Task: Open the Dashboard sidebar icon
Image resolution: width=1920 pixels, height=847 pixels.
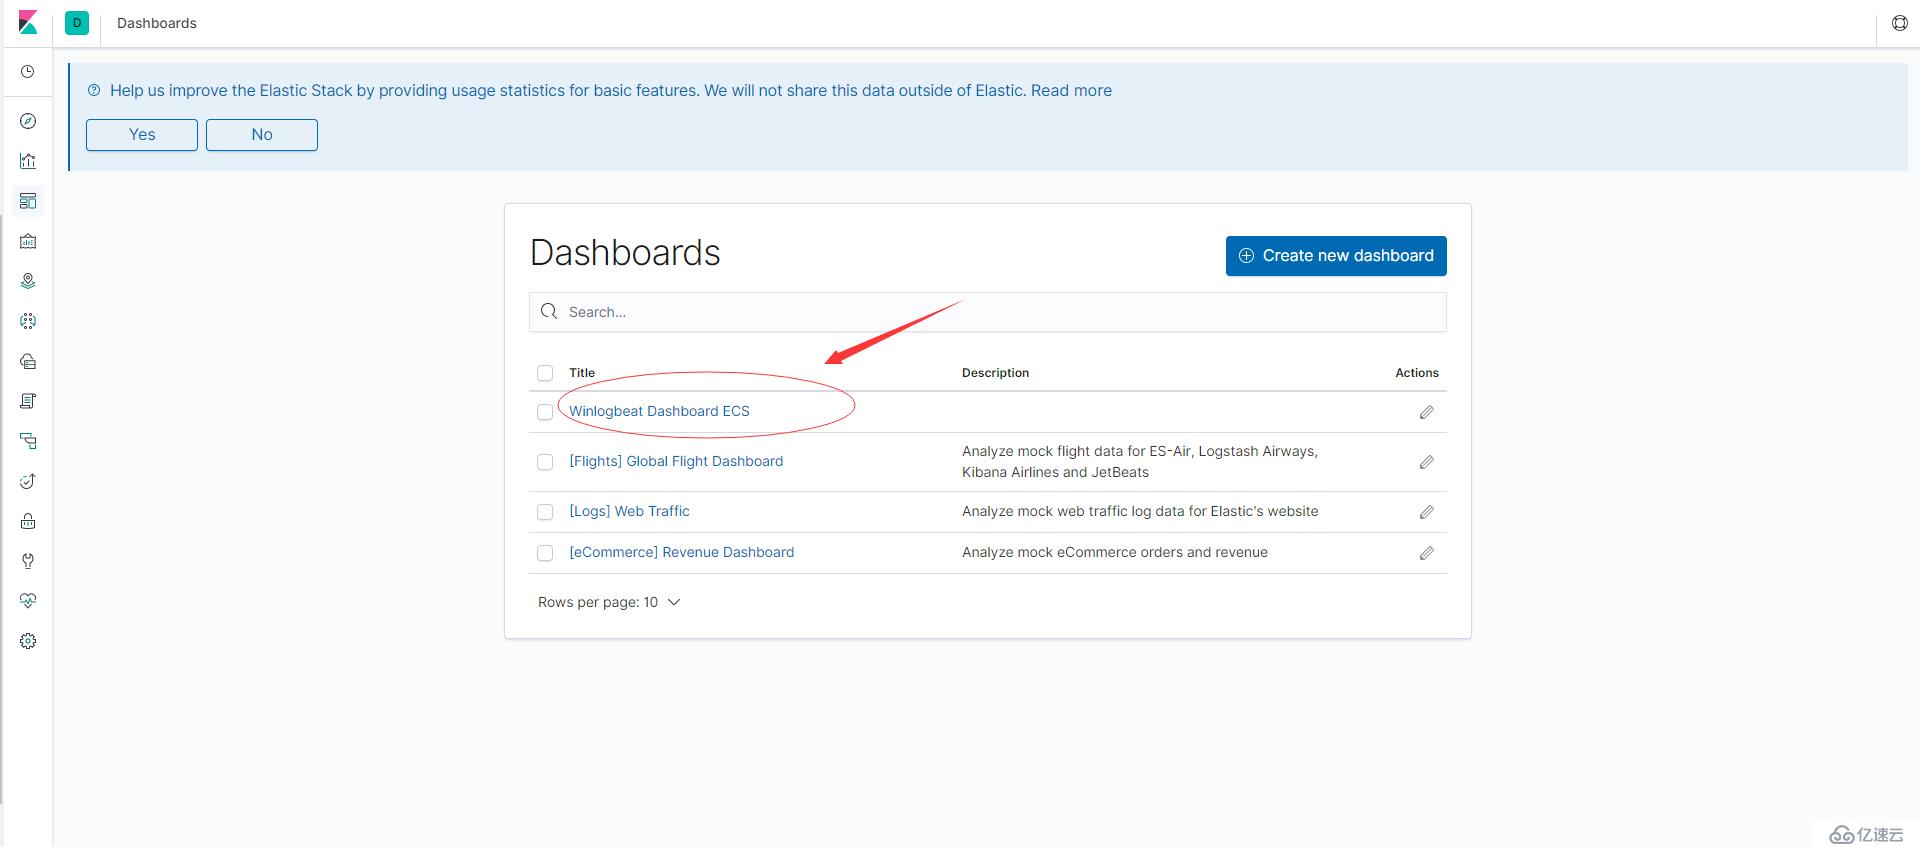Action: 28,201
